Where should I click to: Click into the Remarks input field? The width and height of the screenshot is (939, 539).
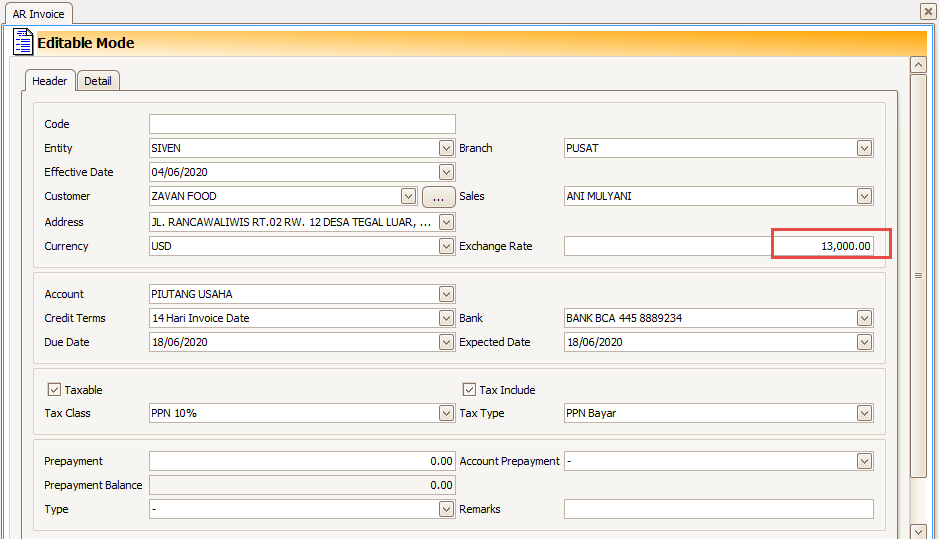point(719,509)
